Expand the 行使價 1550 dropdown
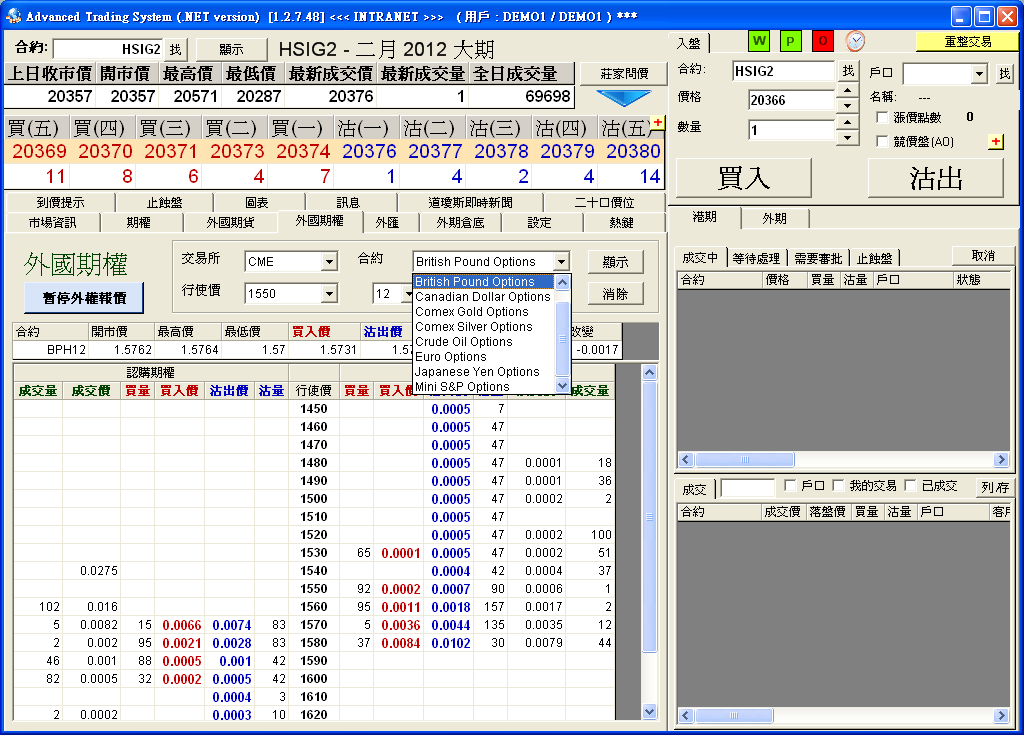This screenshot has width=1024, height=735. [329, 294]
